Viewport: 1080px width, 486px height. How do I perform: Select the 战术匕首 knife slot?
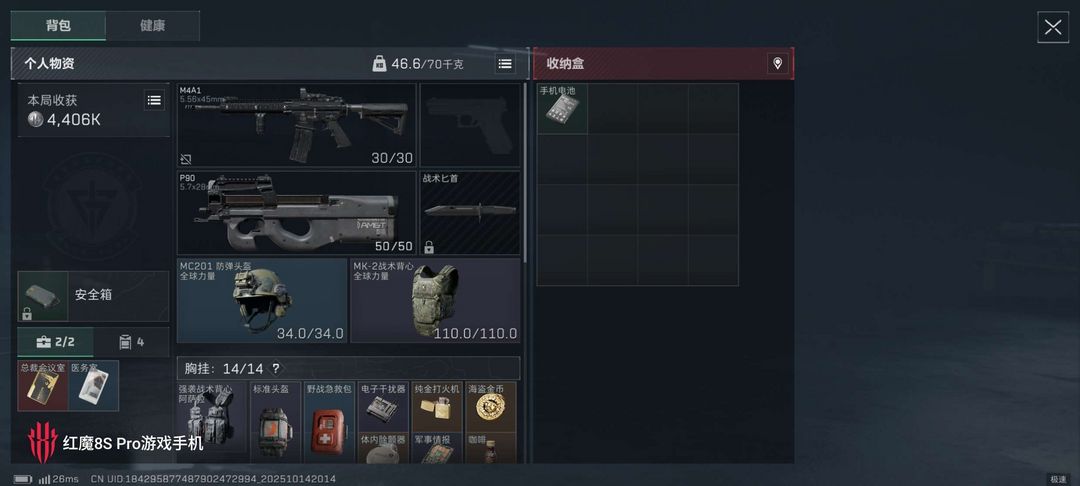470,213
